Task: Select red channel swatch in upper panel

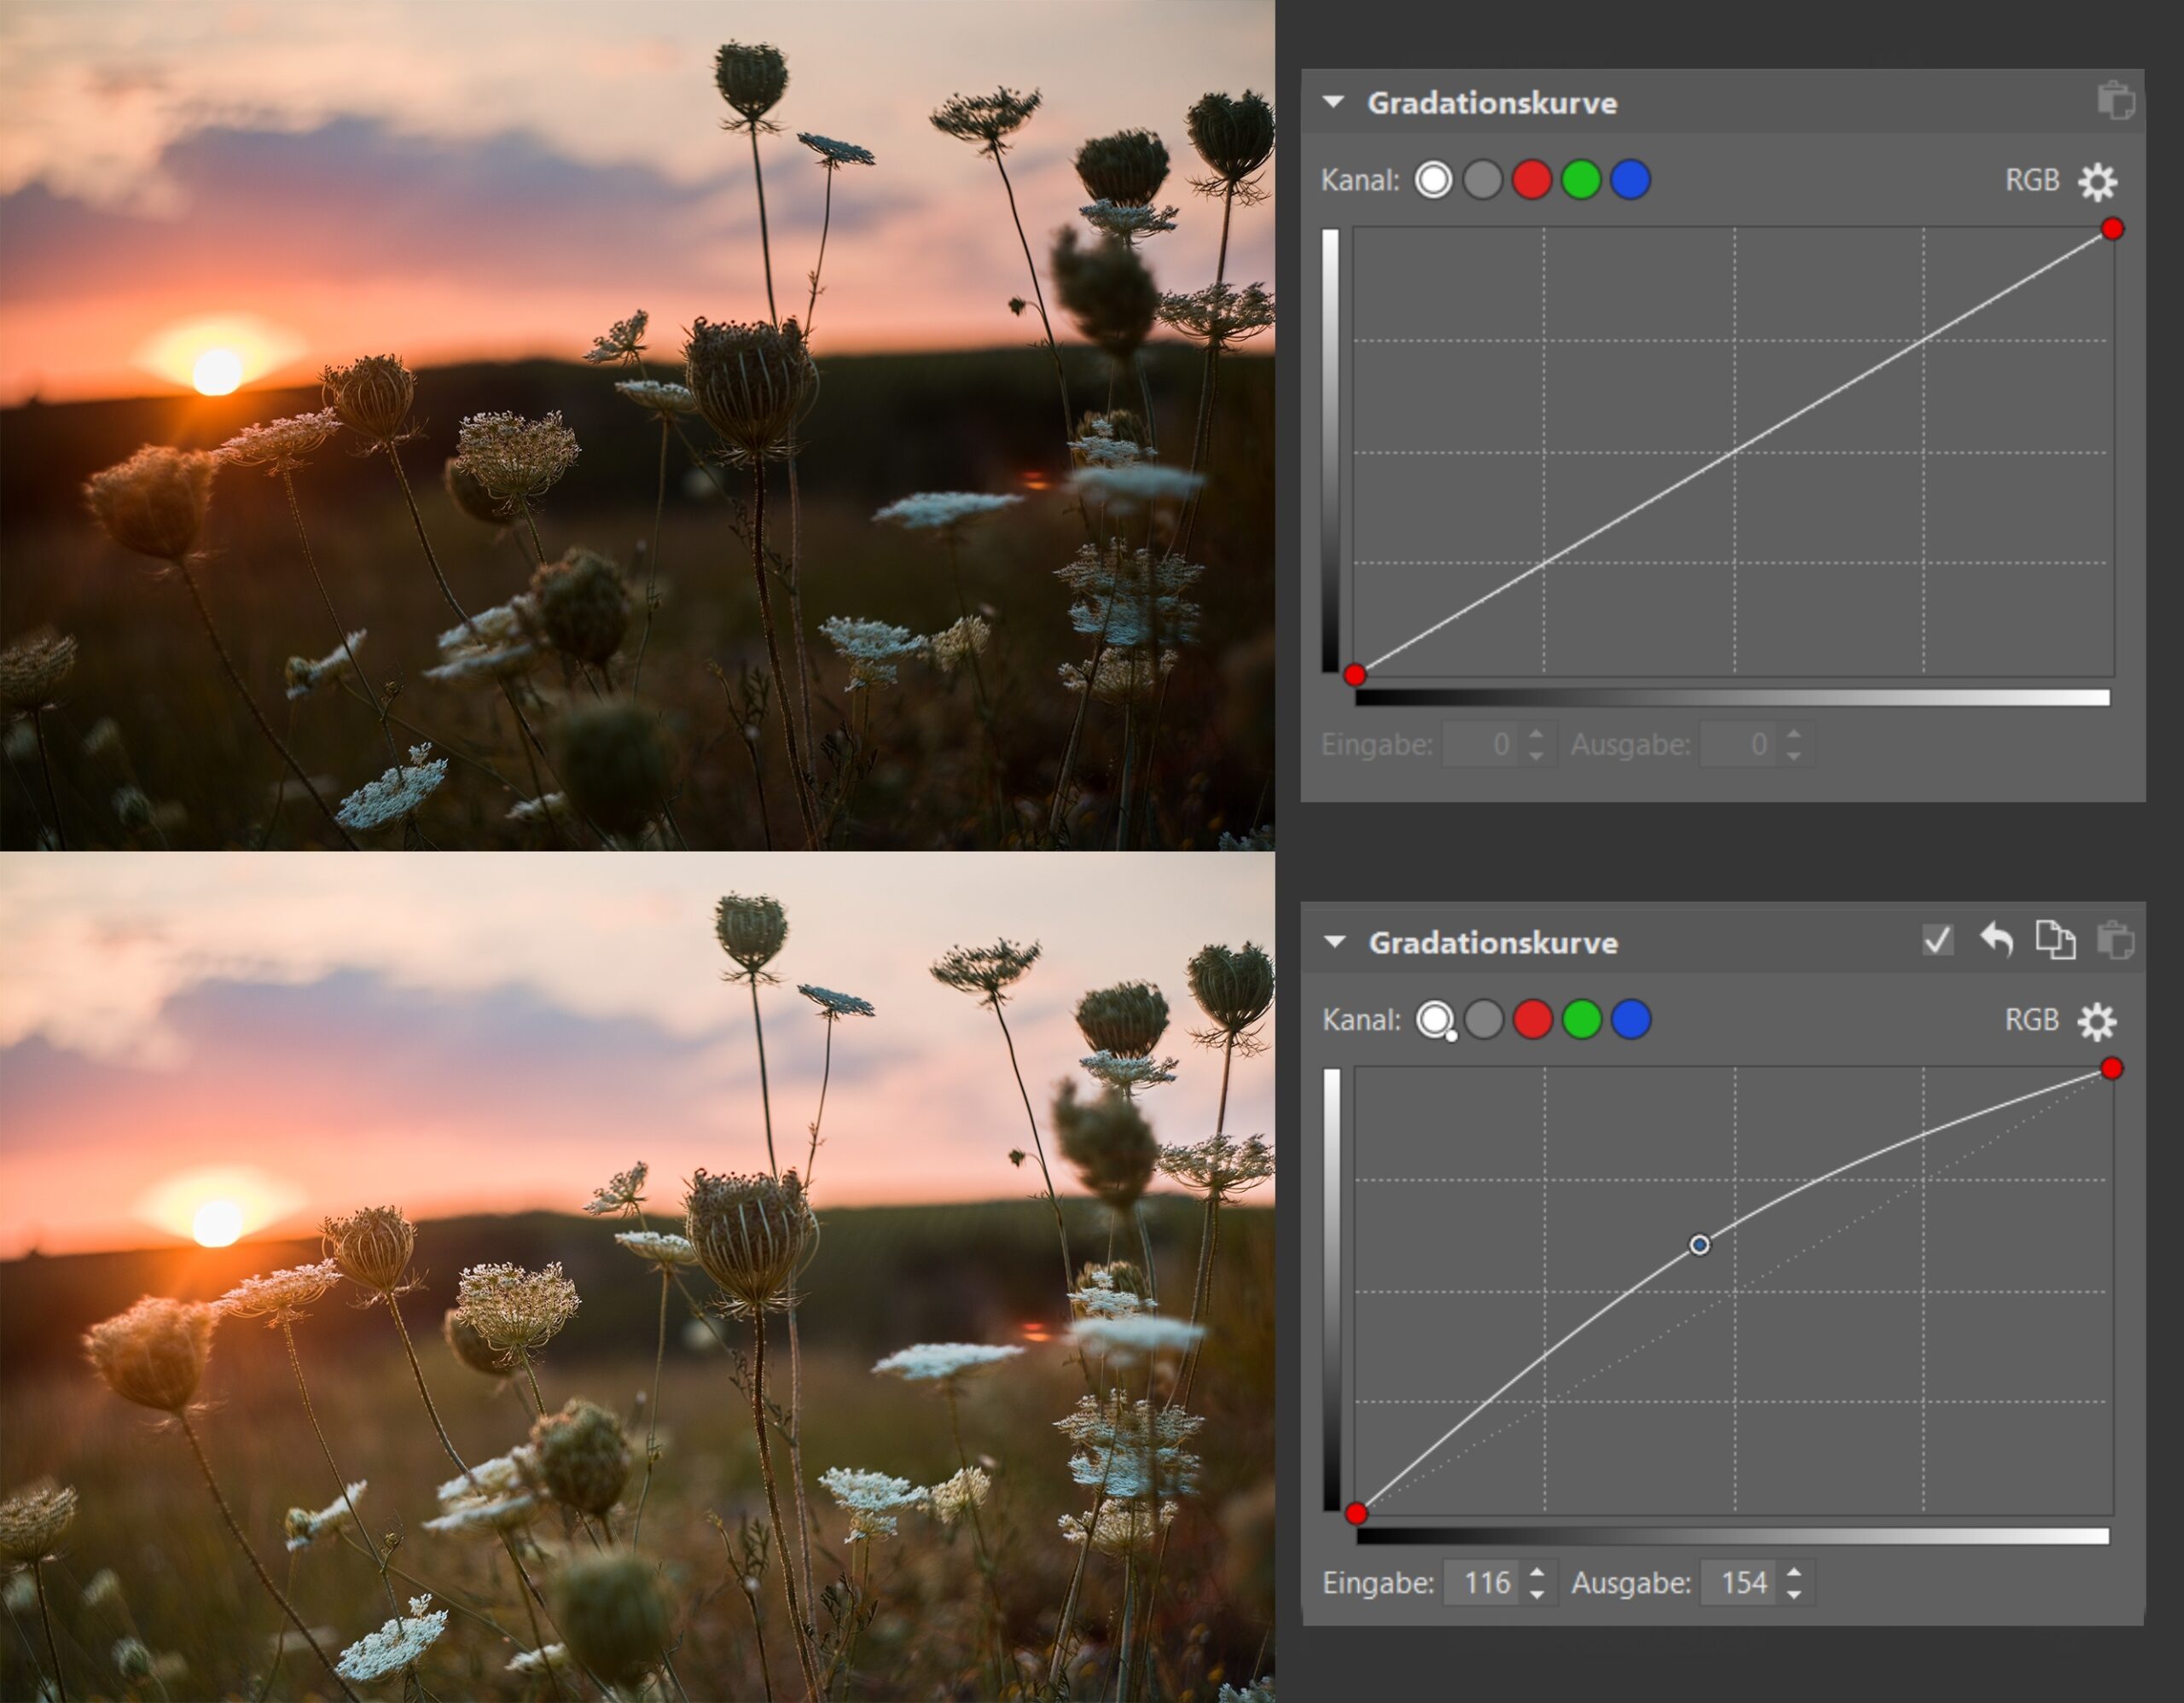Action: (1531, 180)
